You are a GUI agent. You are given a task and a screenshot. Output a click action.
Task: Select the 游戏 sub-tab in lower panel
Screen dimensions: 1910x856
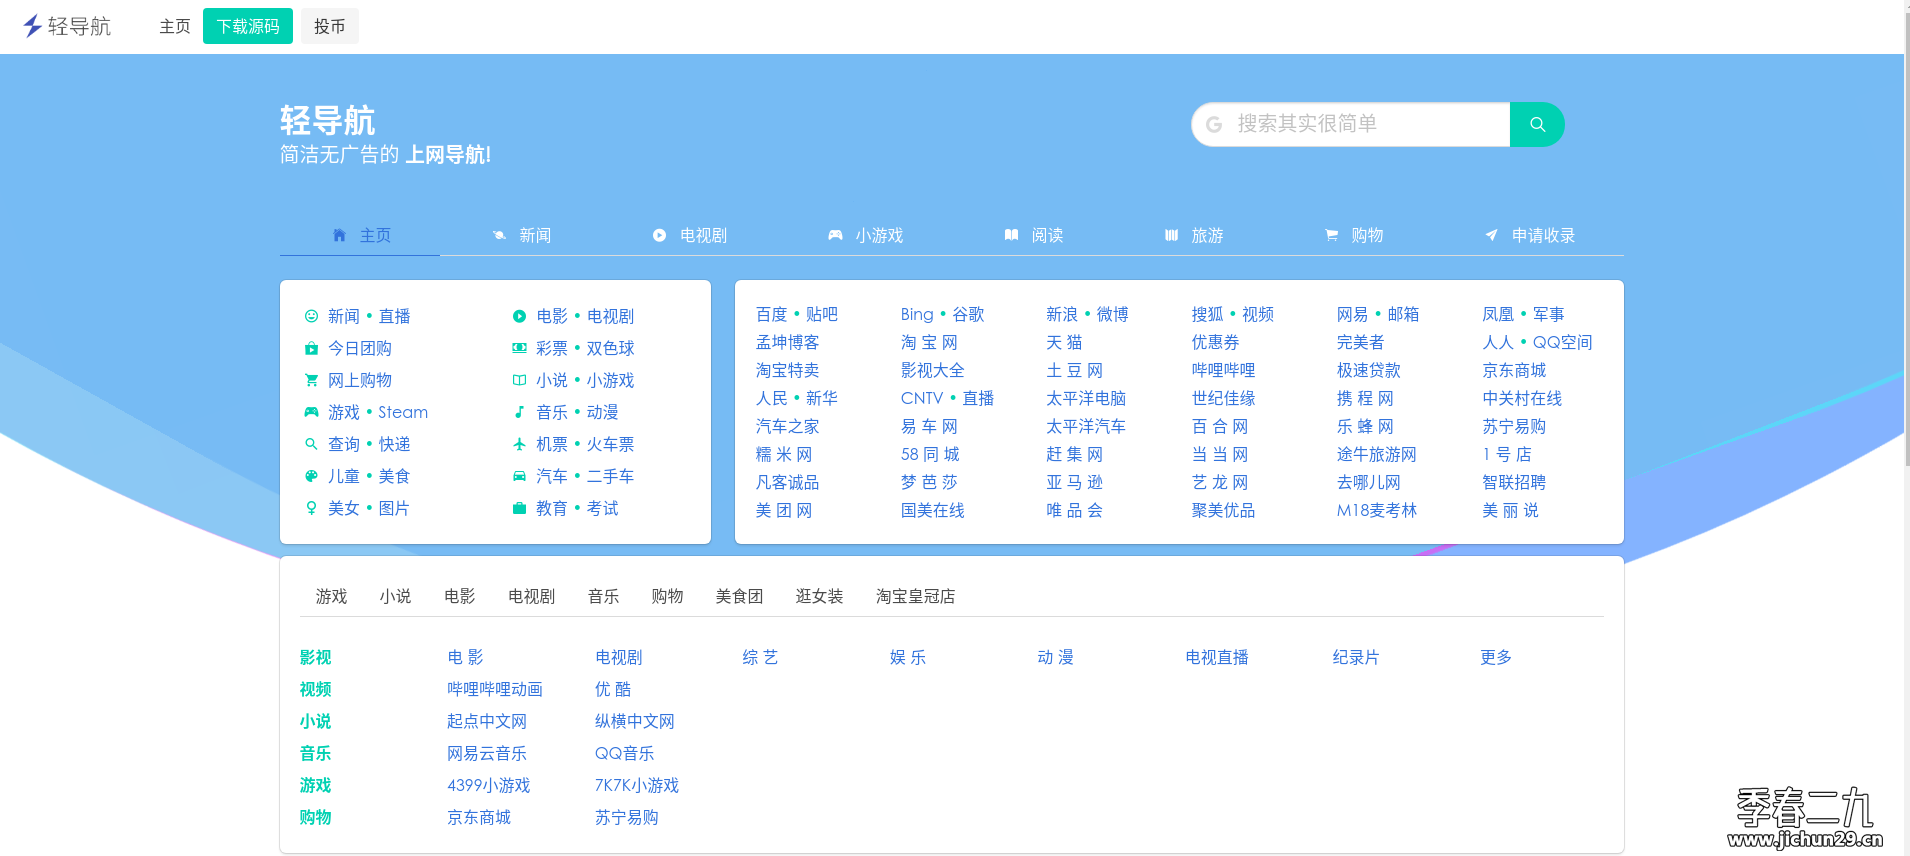coord(332,596)
